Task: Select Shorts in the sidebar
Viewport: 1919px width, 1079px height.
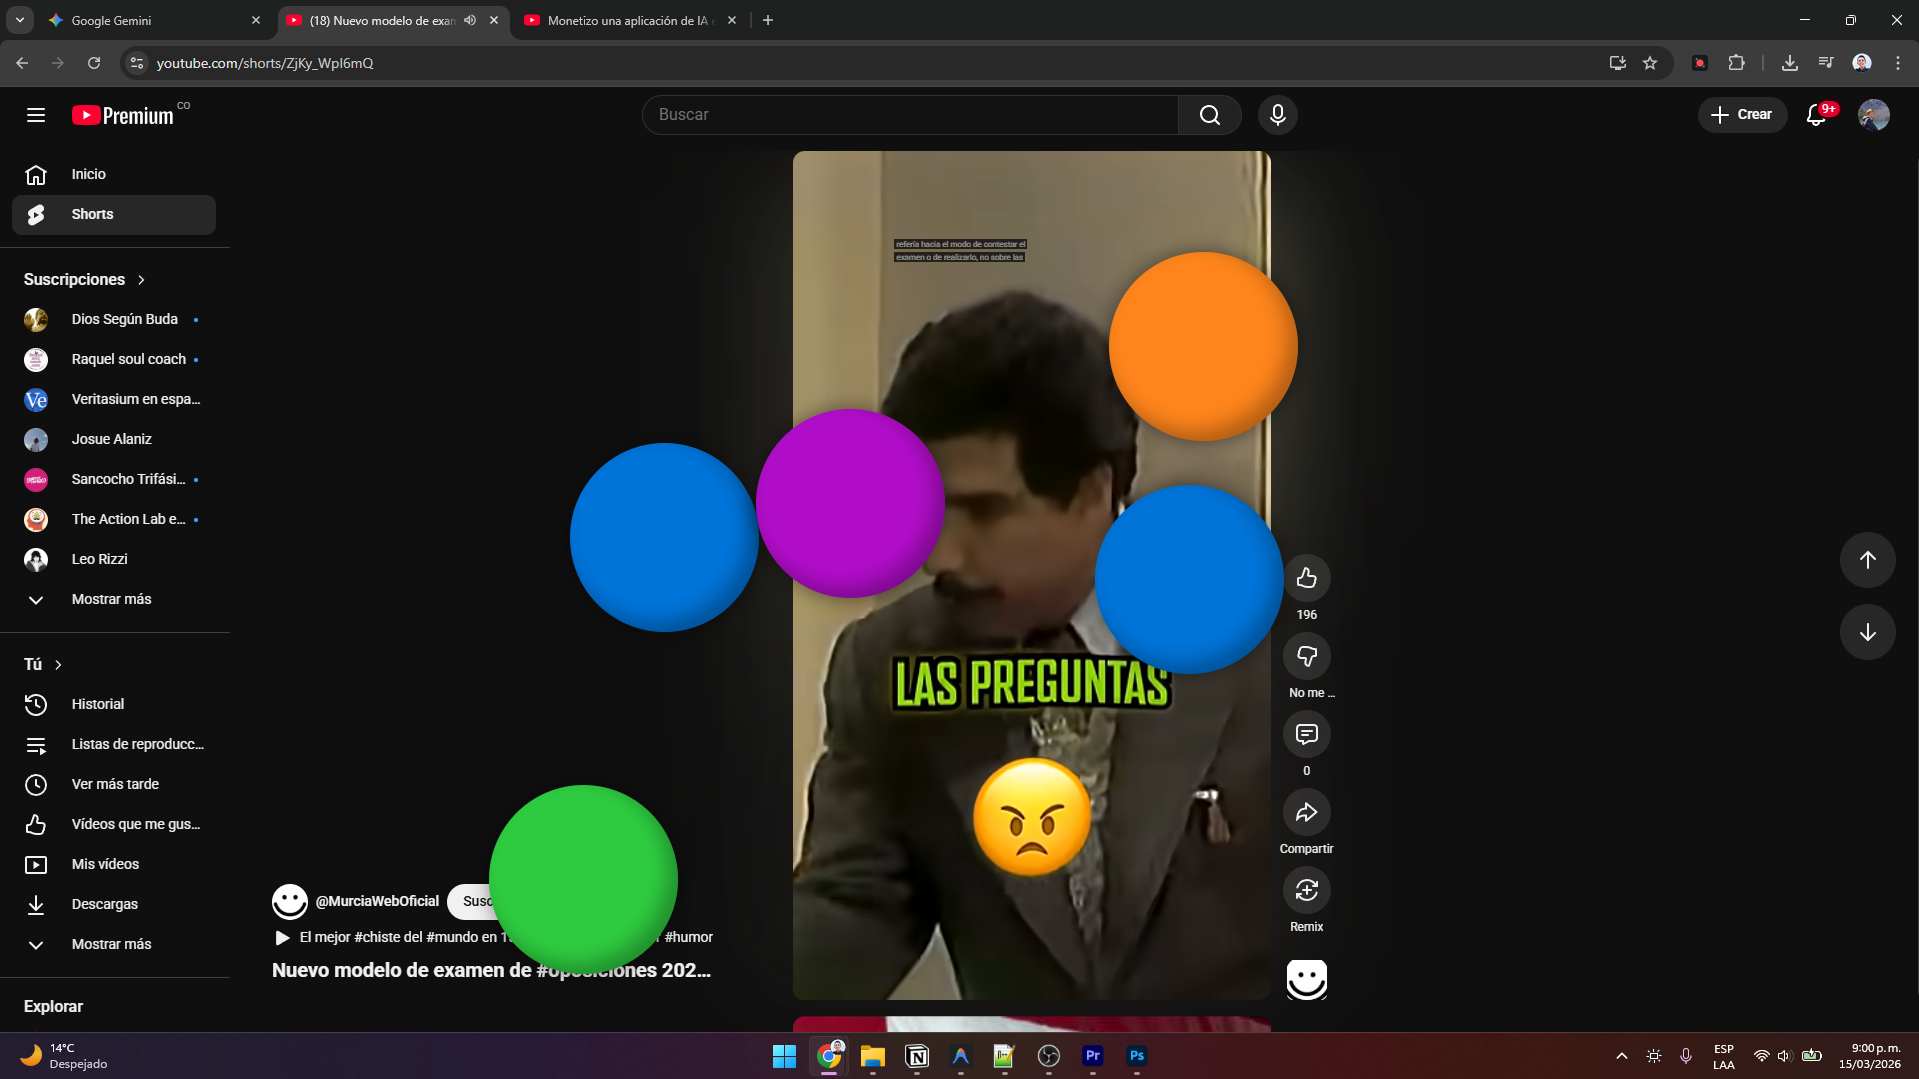Action: pos(114,214)
